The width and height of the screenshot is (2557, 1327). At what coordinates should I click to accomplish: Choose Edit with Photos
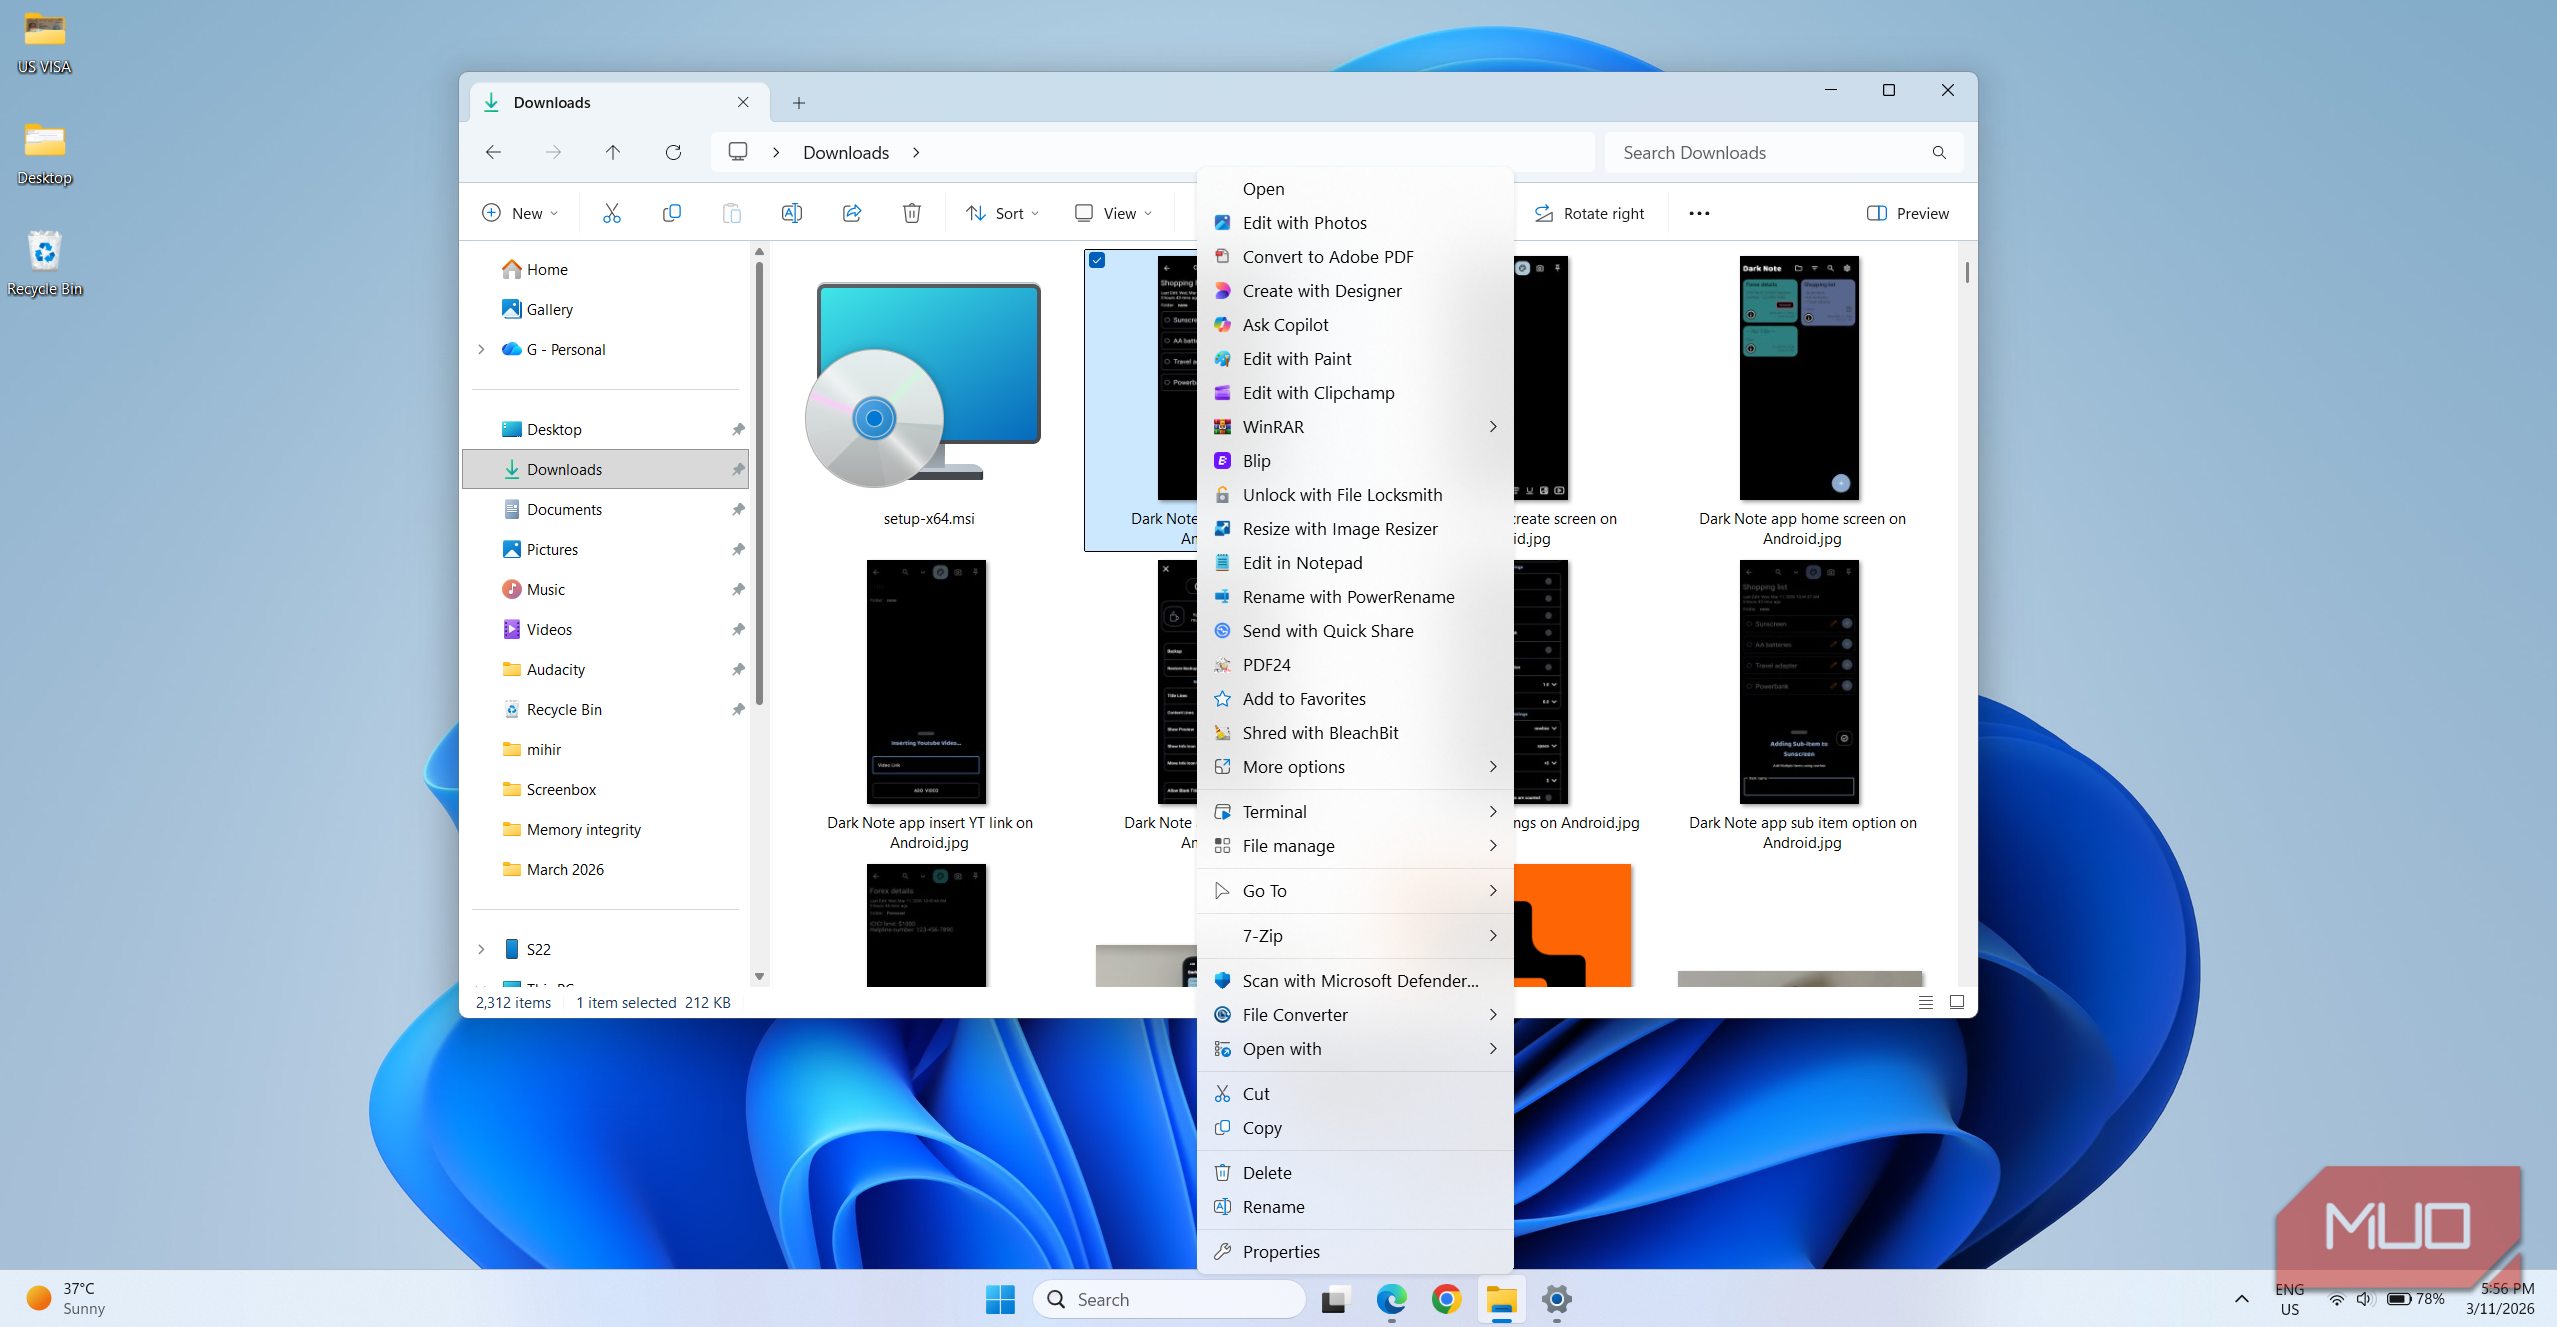click(1355, 223)
